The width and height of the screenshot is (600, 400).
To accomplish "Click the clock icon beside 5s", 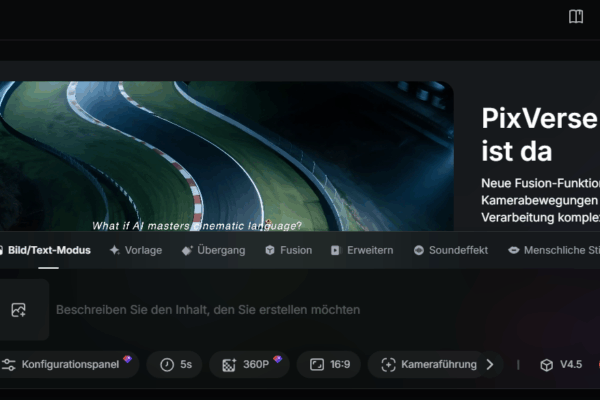I will point(167,364).
